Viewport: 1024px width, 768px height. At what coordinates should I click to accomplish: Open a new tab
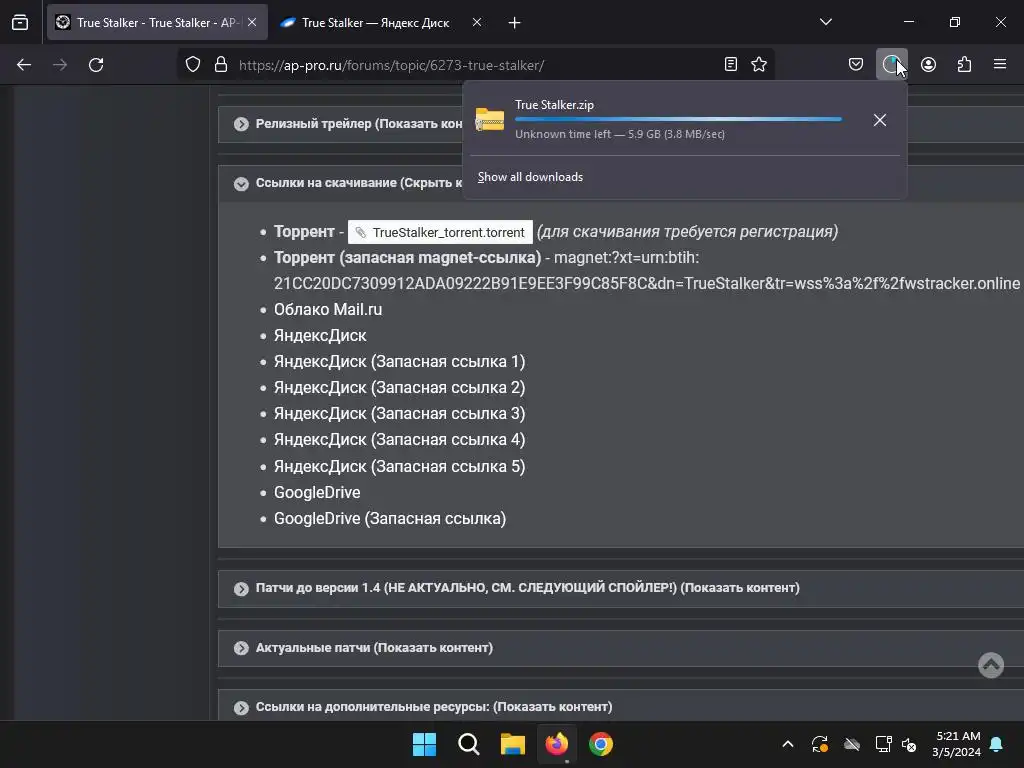[515, 23]
